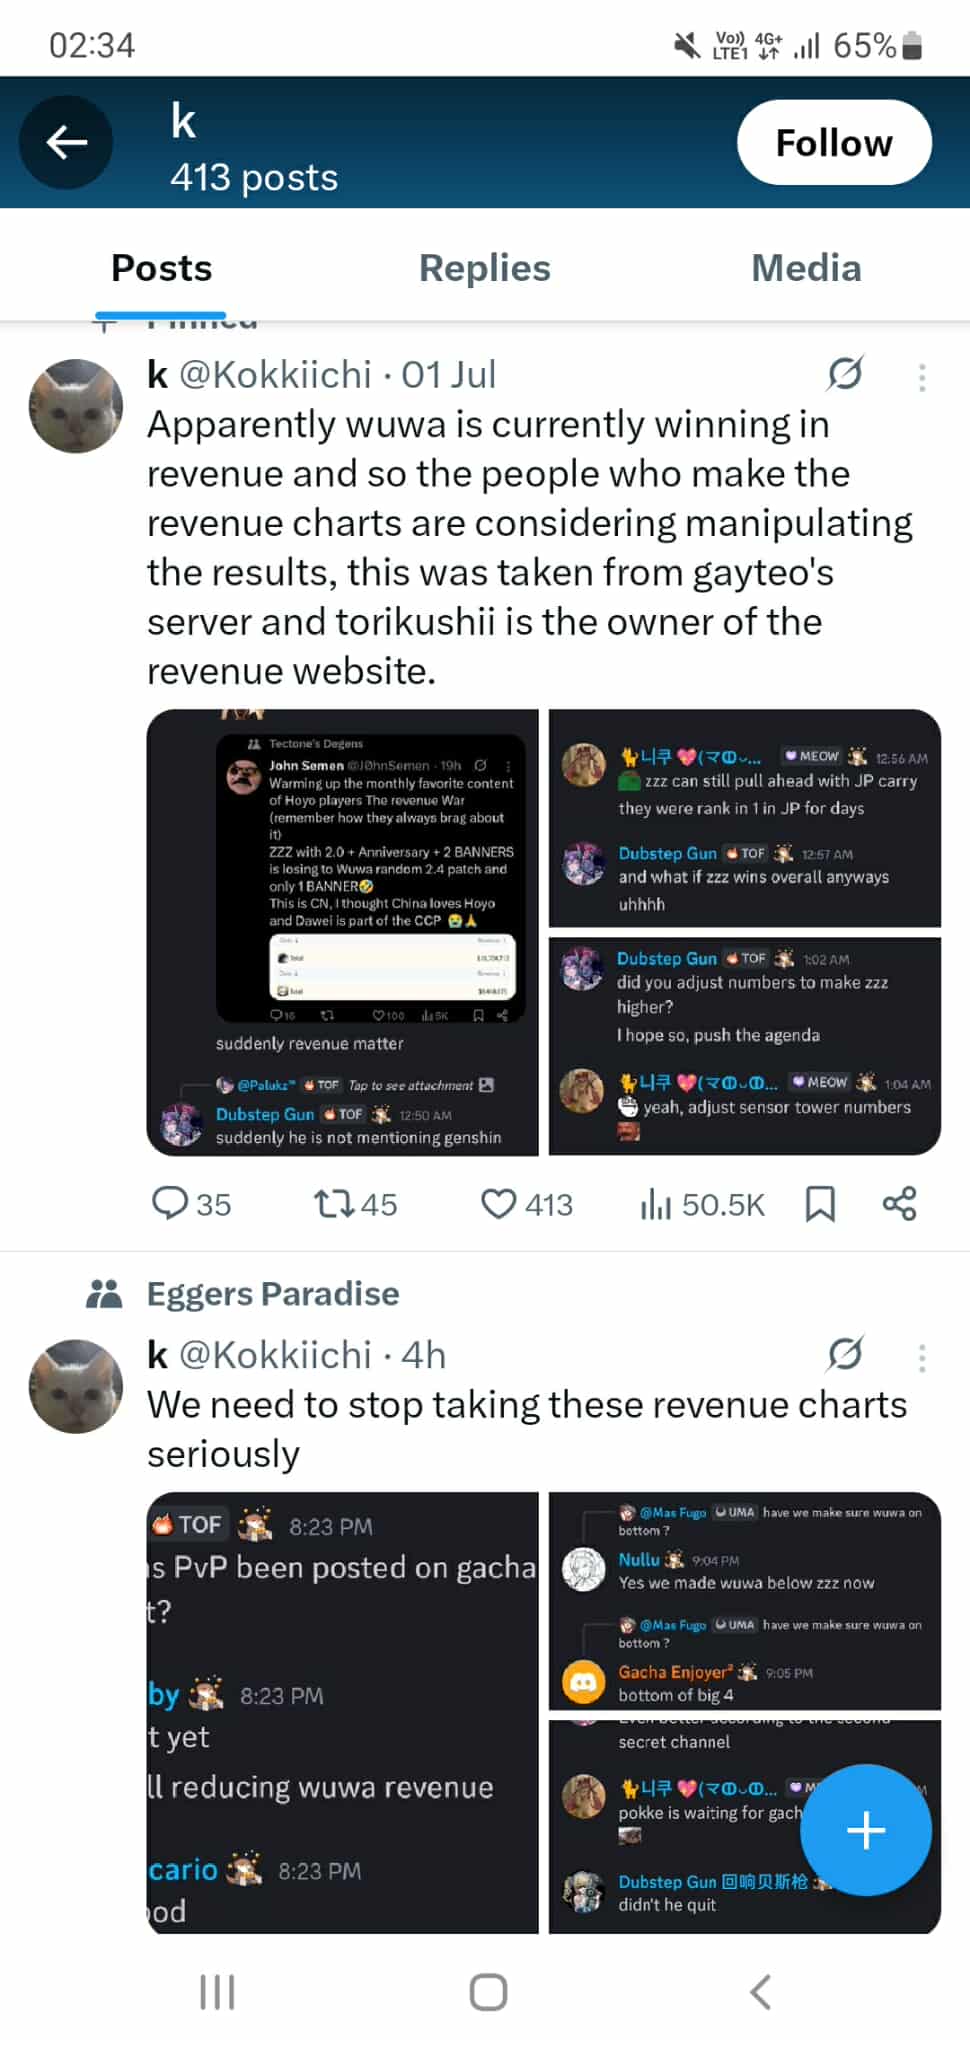Tap Grok icon on 4h post

845,1355
